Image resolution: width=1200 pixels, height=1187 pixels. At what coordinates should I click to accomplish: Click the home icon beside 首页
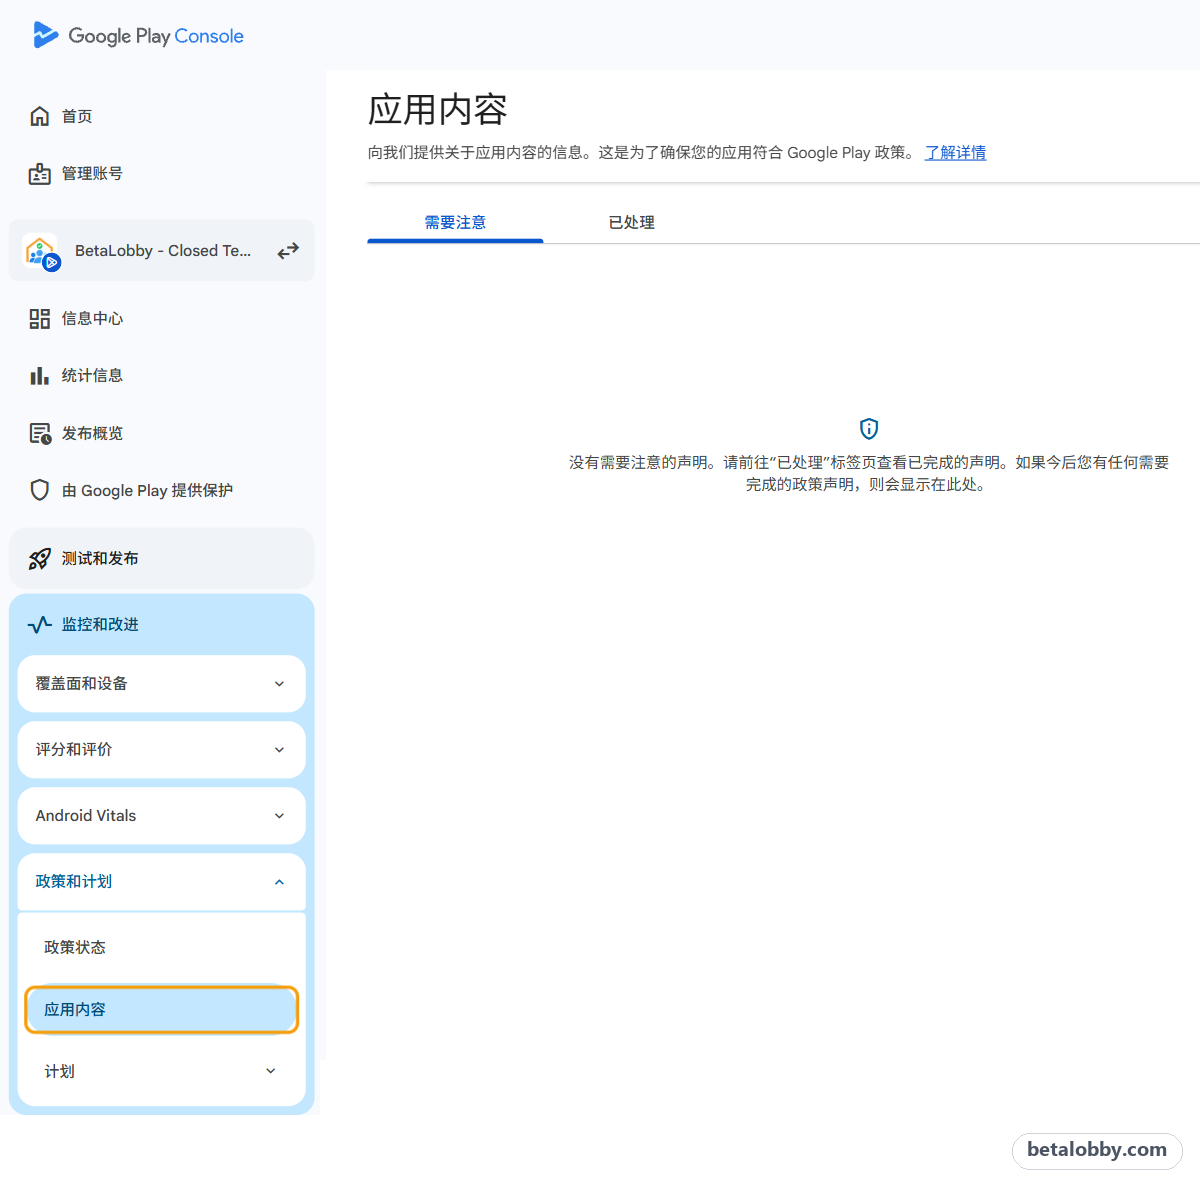pos(39,116)
